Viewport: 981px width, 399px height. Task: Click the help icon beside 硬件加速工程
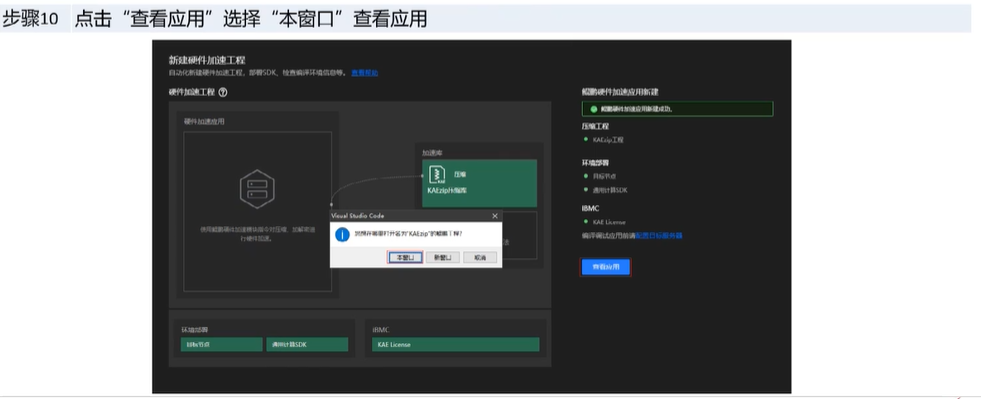[223, 92]
